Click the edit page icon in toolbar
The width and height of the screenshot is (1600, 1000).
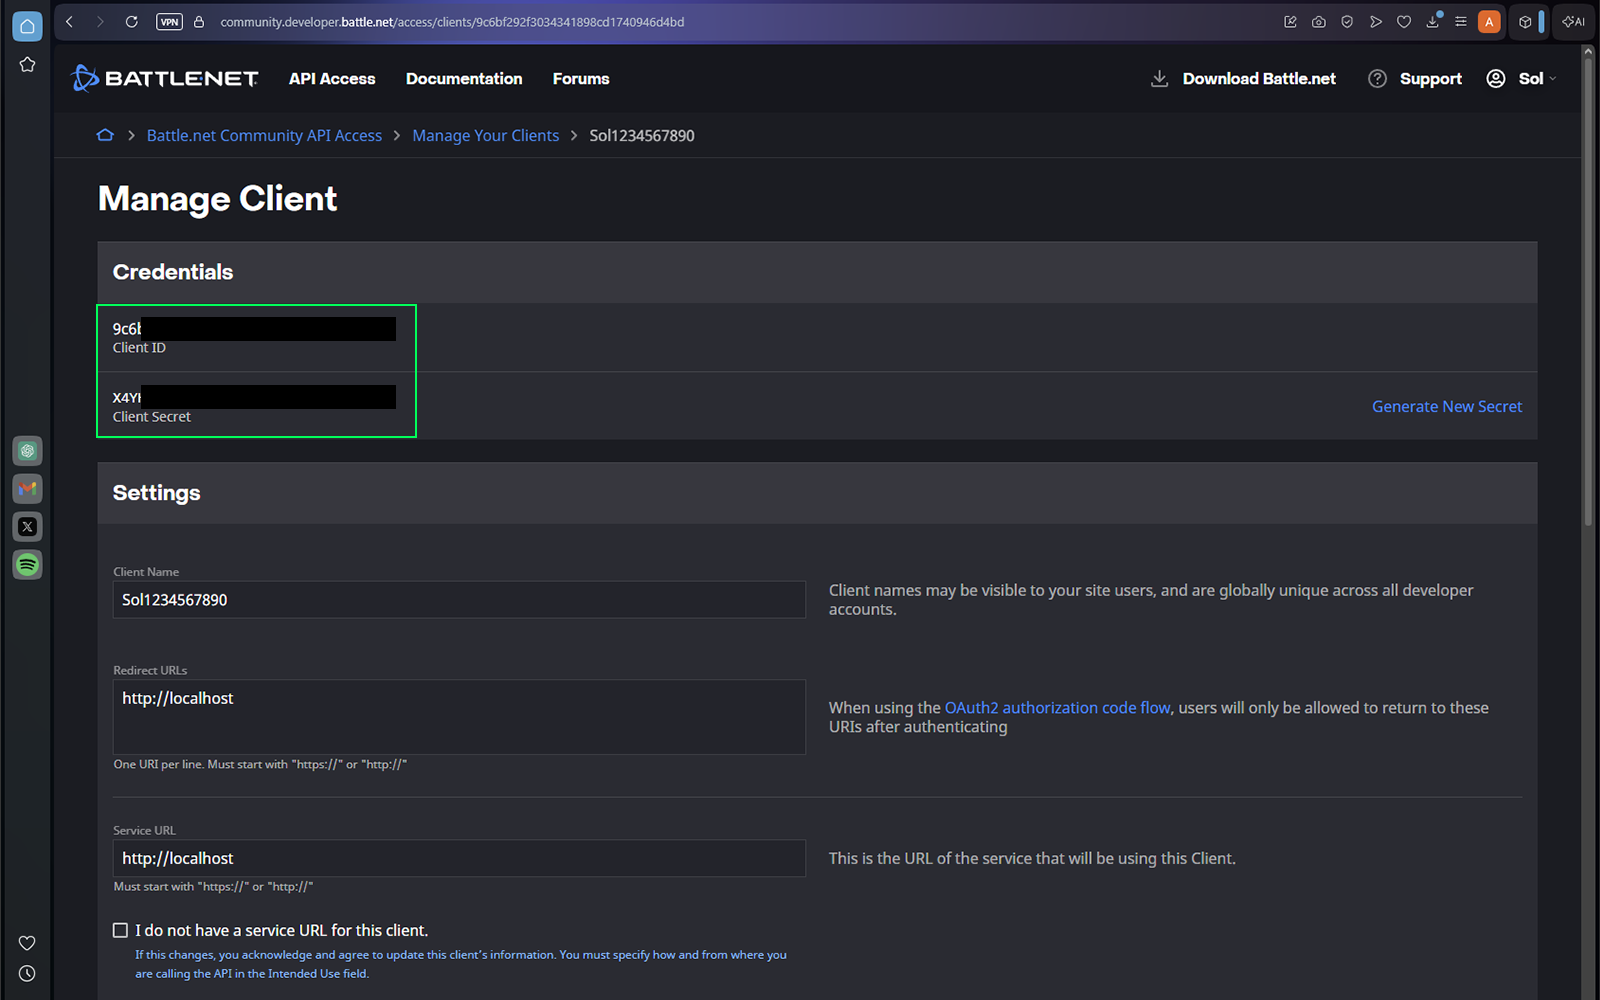click(x=1290, y=22)
